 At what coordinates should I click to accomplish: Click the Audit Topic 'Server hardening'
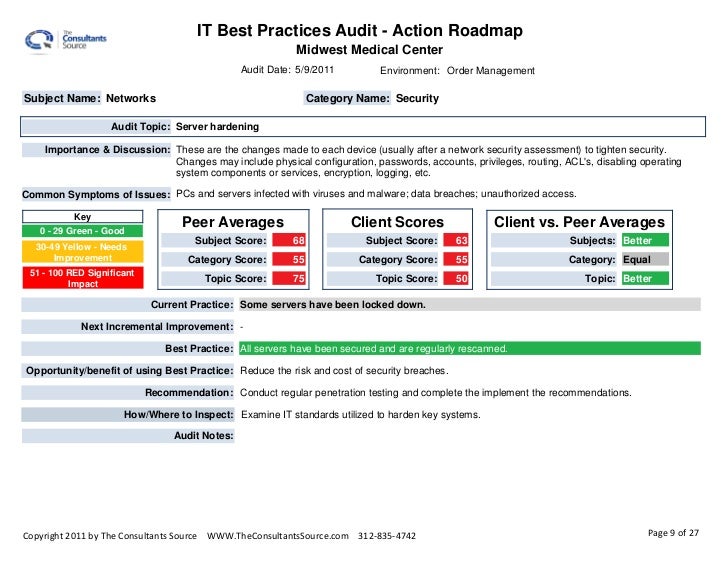coord(217,127)
